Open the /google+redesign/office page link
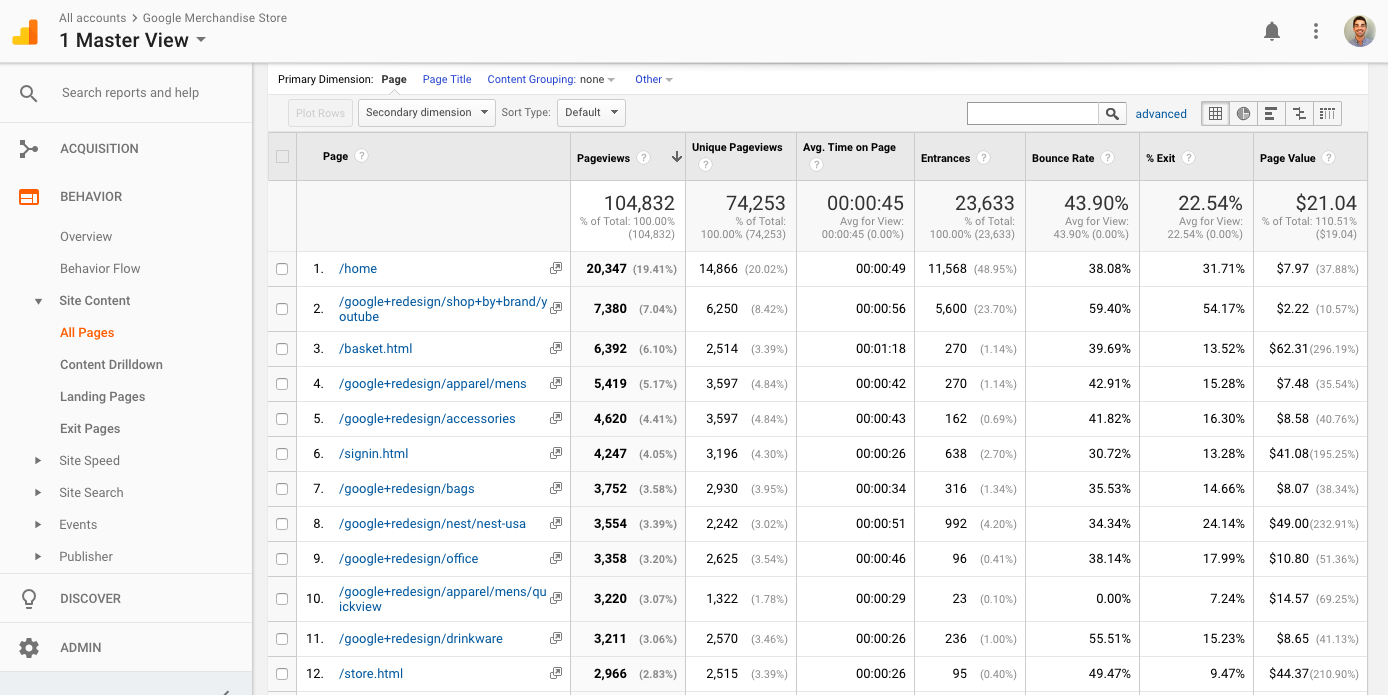 (x=409, y=559)
